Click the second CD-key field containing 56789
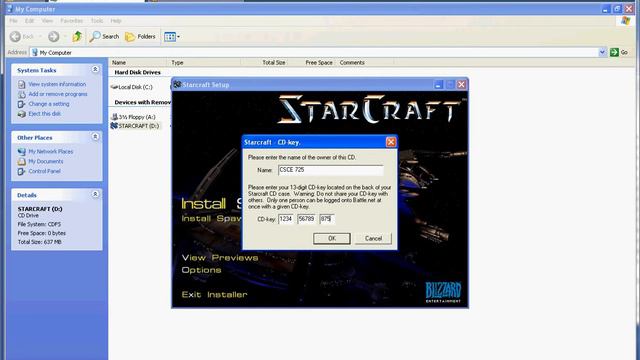Image resolution: width=640 pixels, height=360 pixels. pos(307,219)
